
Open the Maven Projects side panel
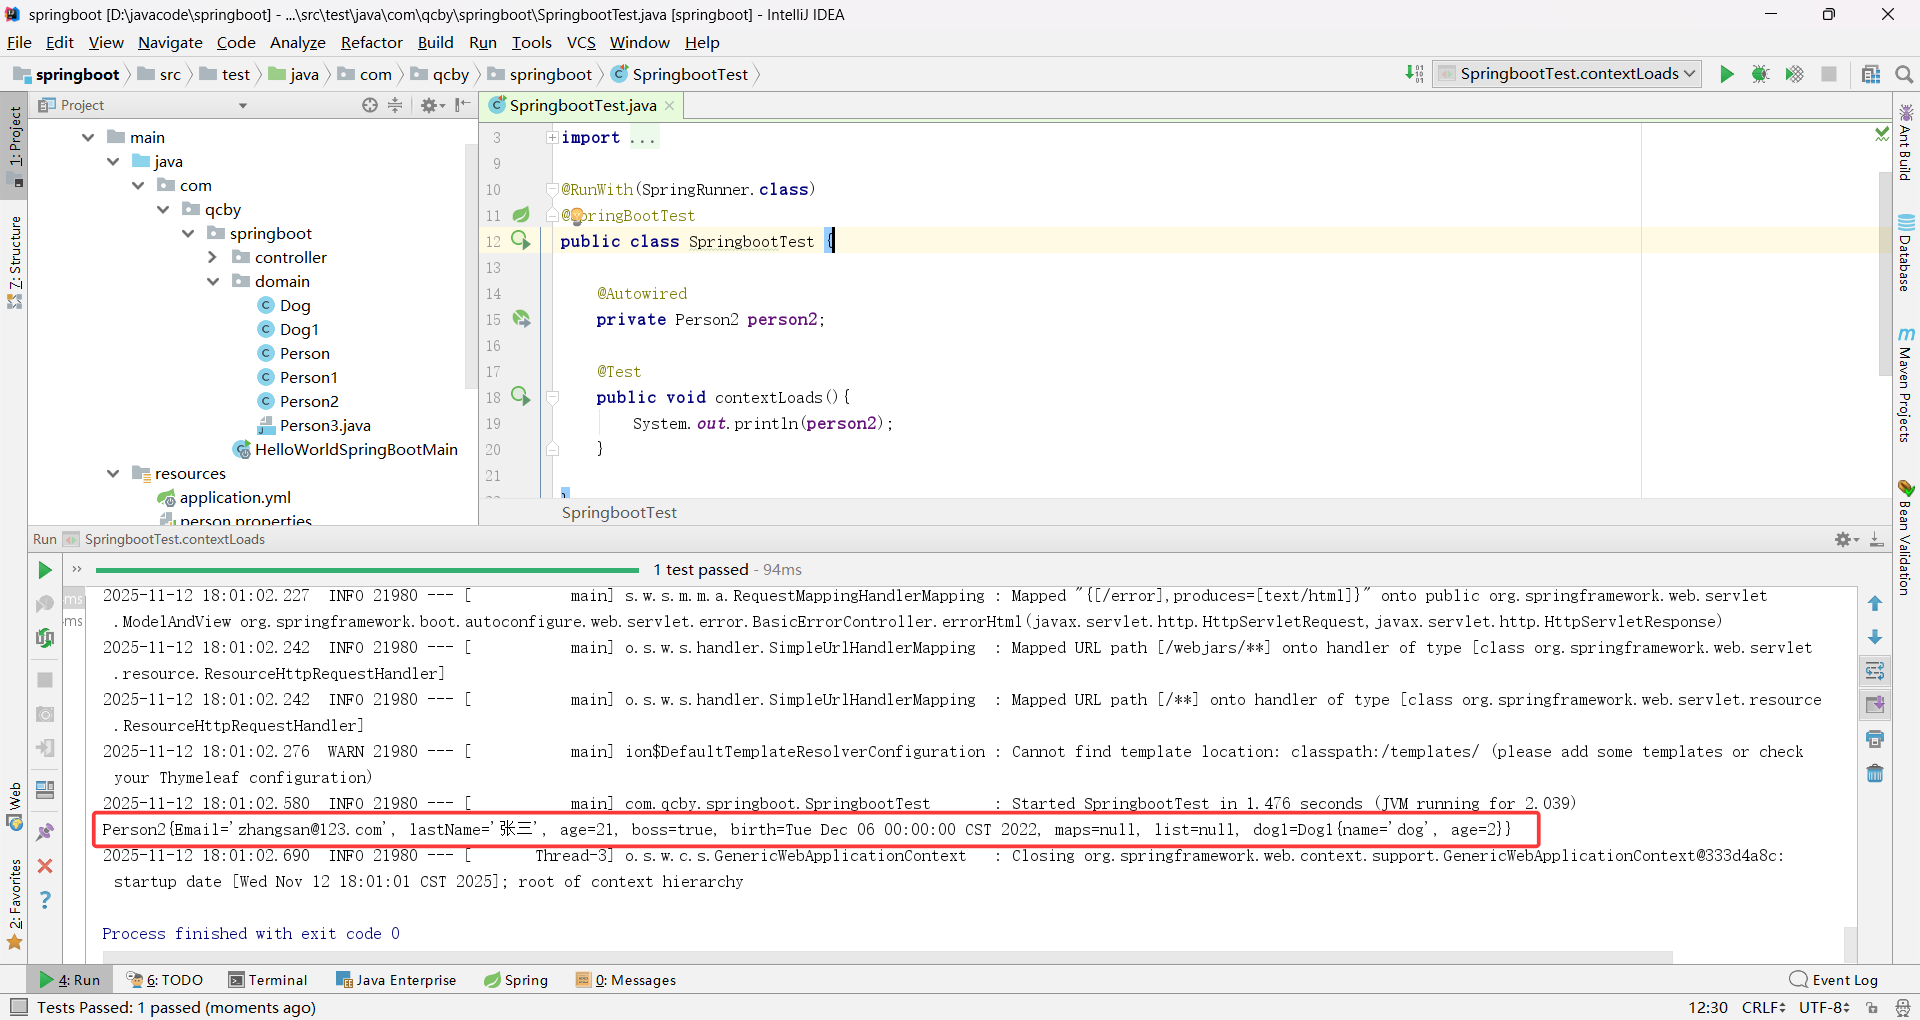tap(1906, 385)
